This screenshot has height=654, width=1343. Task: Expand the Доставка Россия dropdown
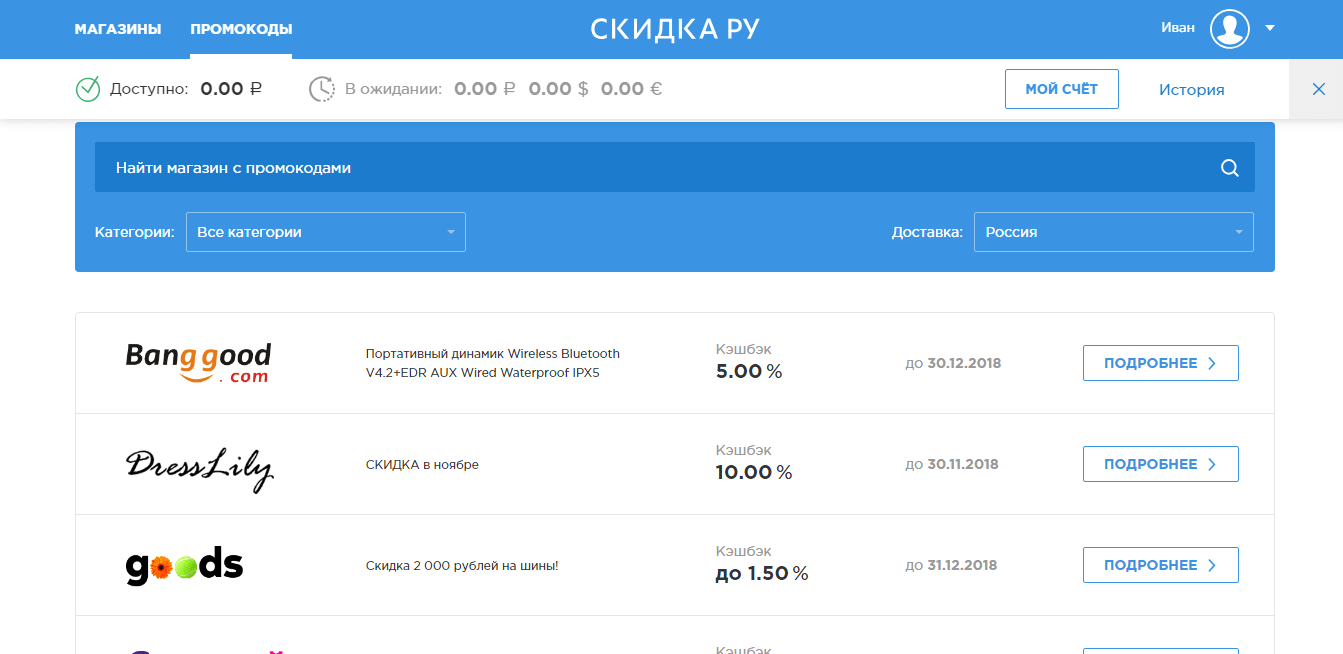[1112, 232]
